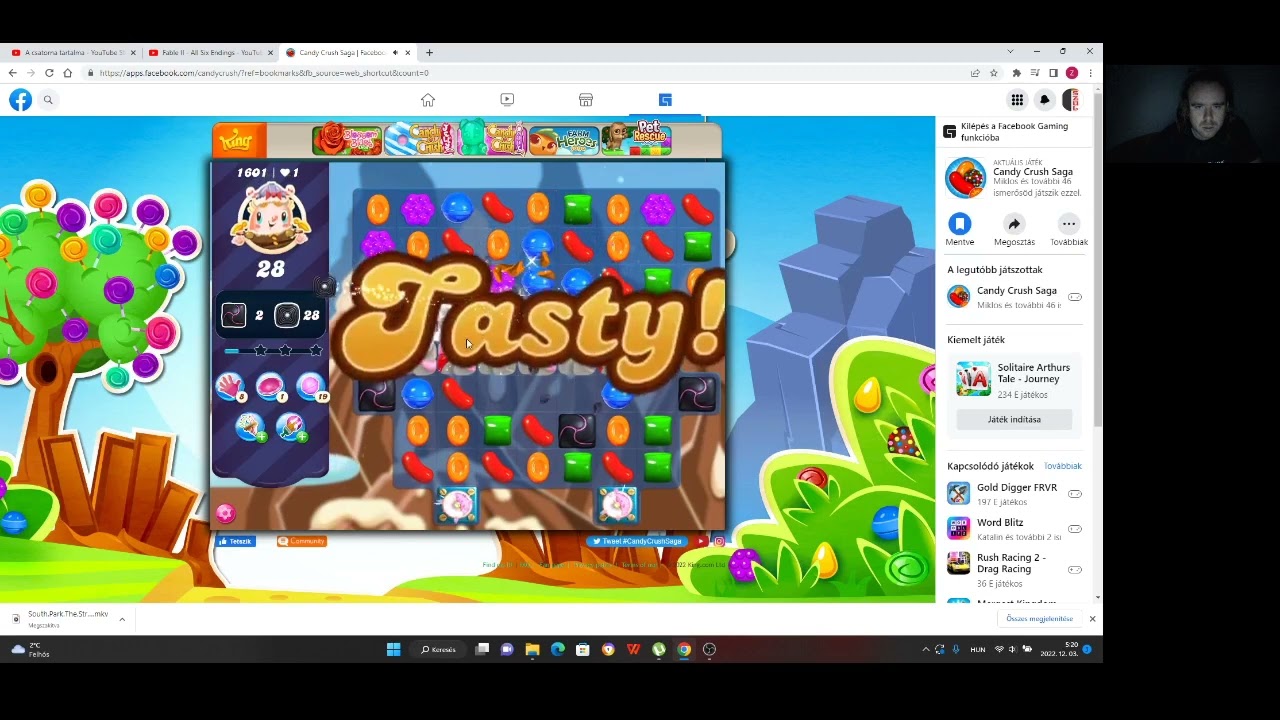Click taskbar Keresés search box
This screenshot has width=1280, height=720.
pyautogui.click(x=438, y=649)
